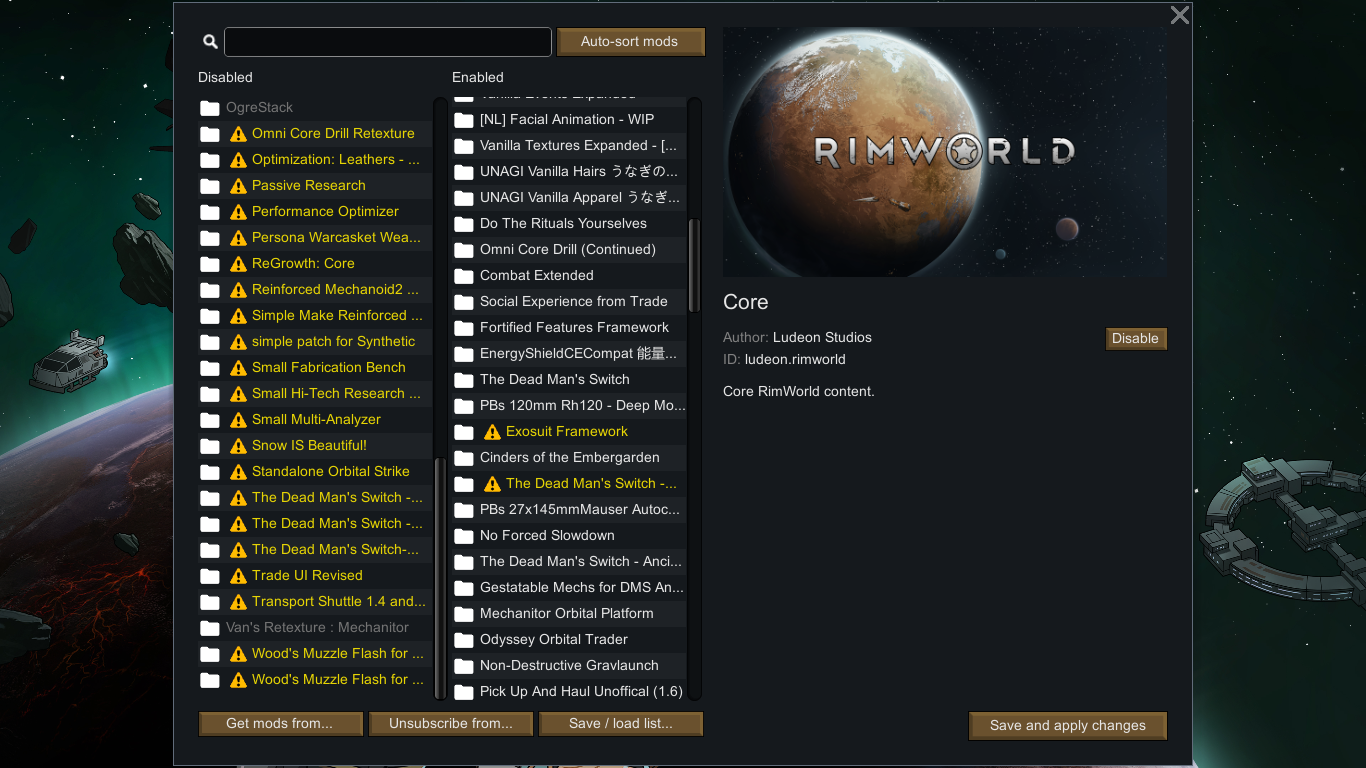Select EnergyShieldCECompat mod
Viewport: 1366px width, 768px height.
(569, 354)
